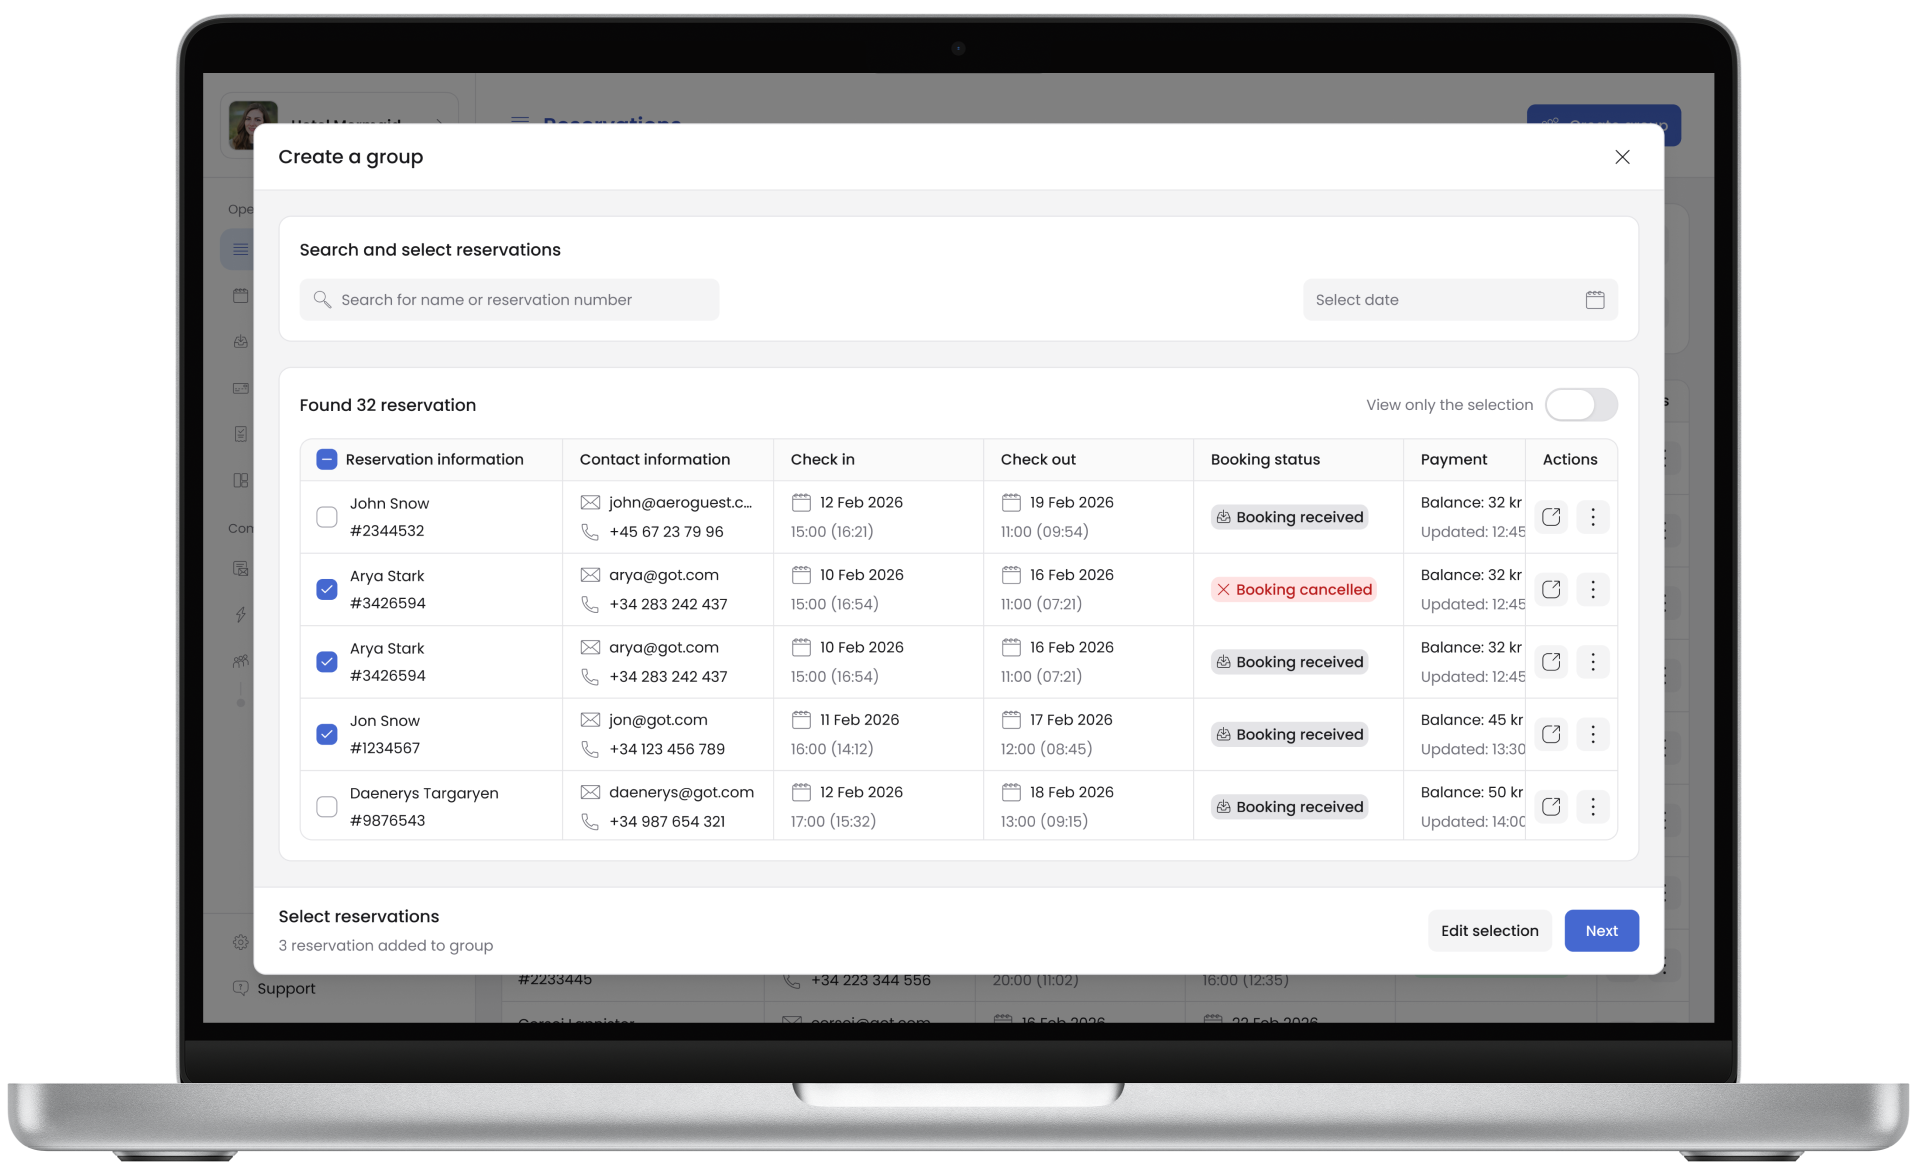The width and height of the screenshot is (1918, 1173).
Task: Uncheck the Jon Snow #1234567 checkbox
Action: (x=327, y=734)
